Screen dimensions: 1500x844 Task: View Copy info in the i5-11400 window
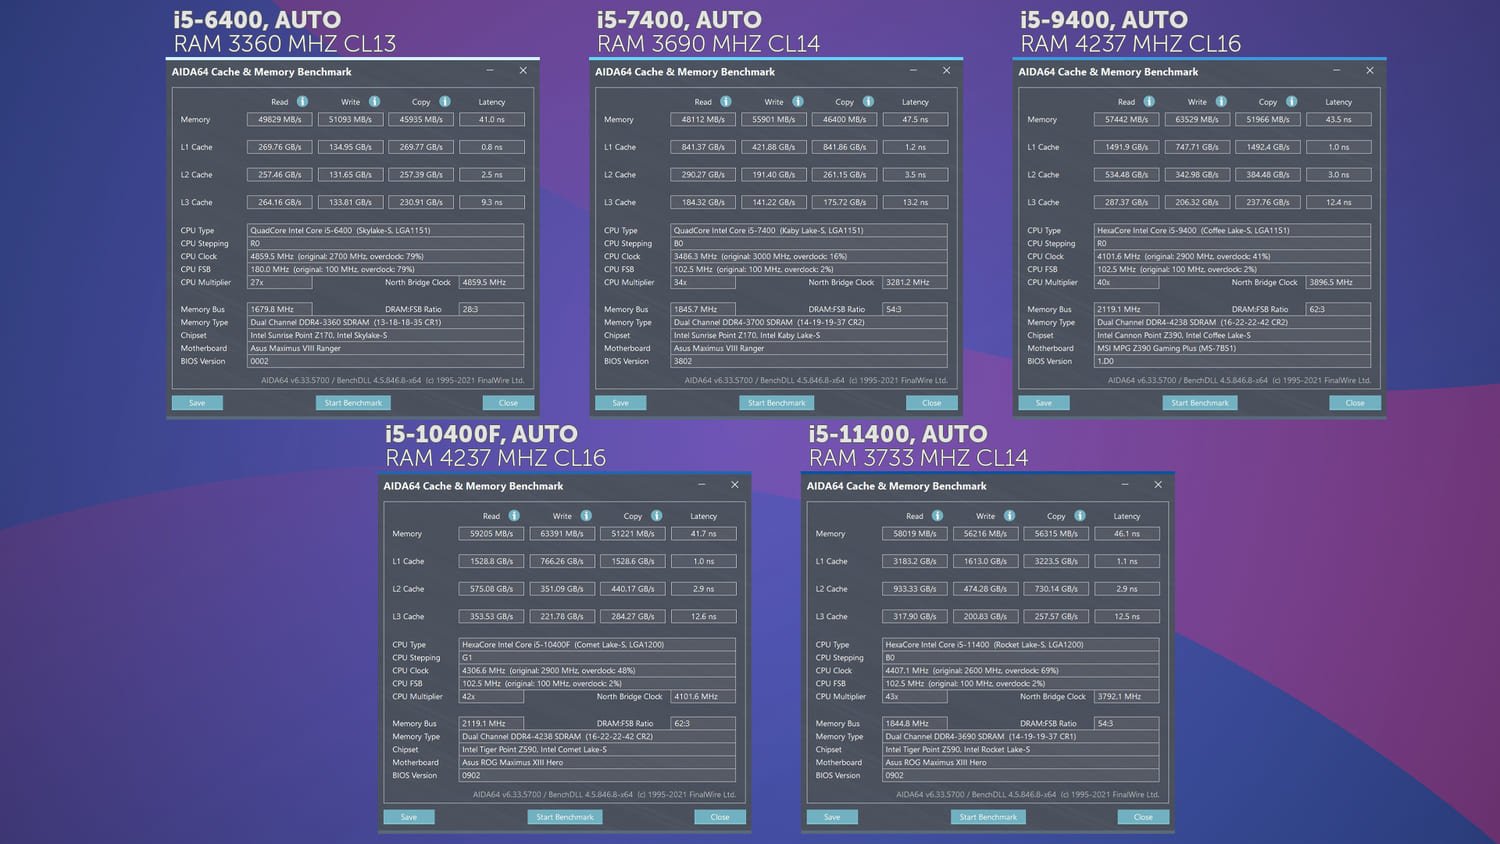(x=1080, y=515)
